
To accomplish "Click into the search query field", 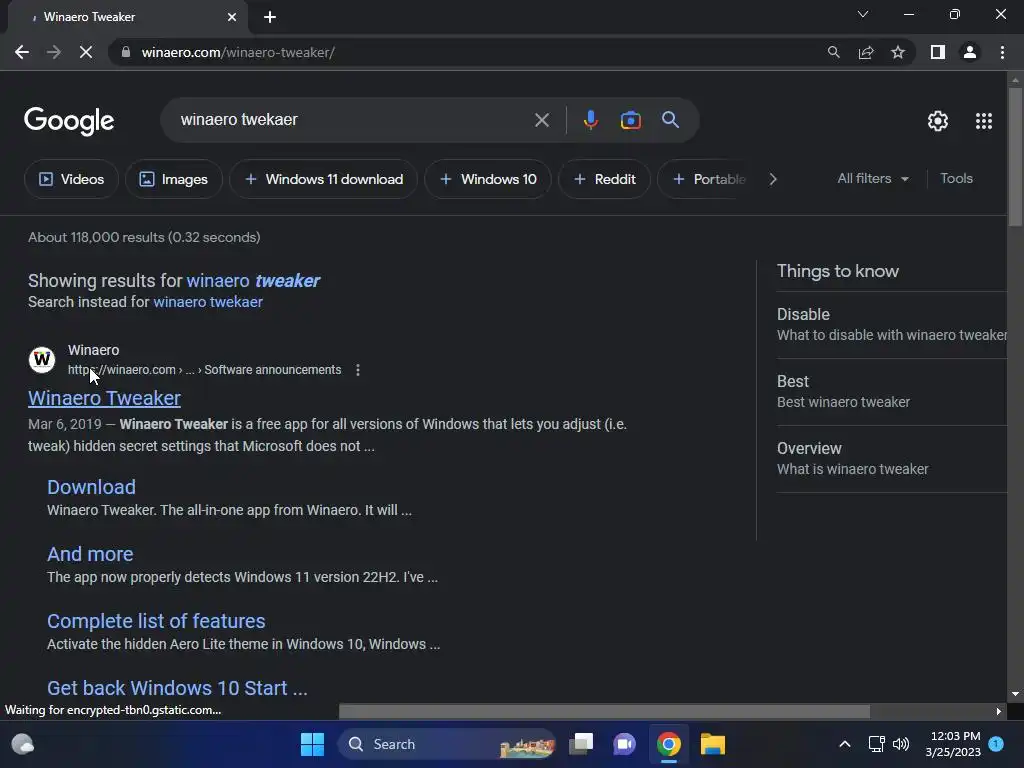I will [353, 120].
